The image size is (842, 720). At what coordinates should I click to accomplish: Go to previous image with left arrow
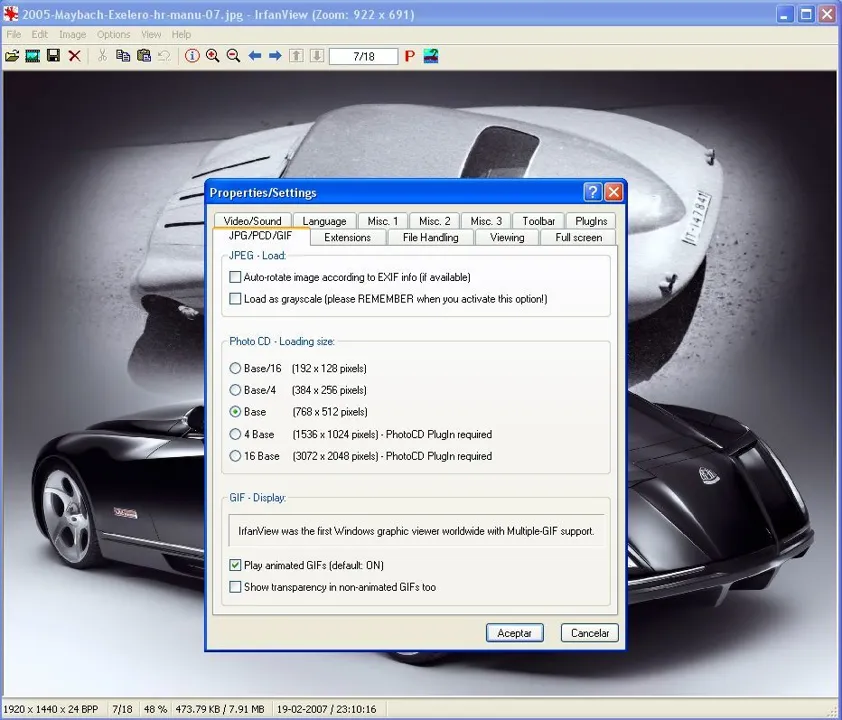pyautogui.click(x=255, y=56)
